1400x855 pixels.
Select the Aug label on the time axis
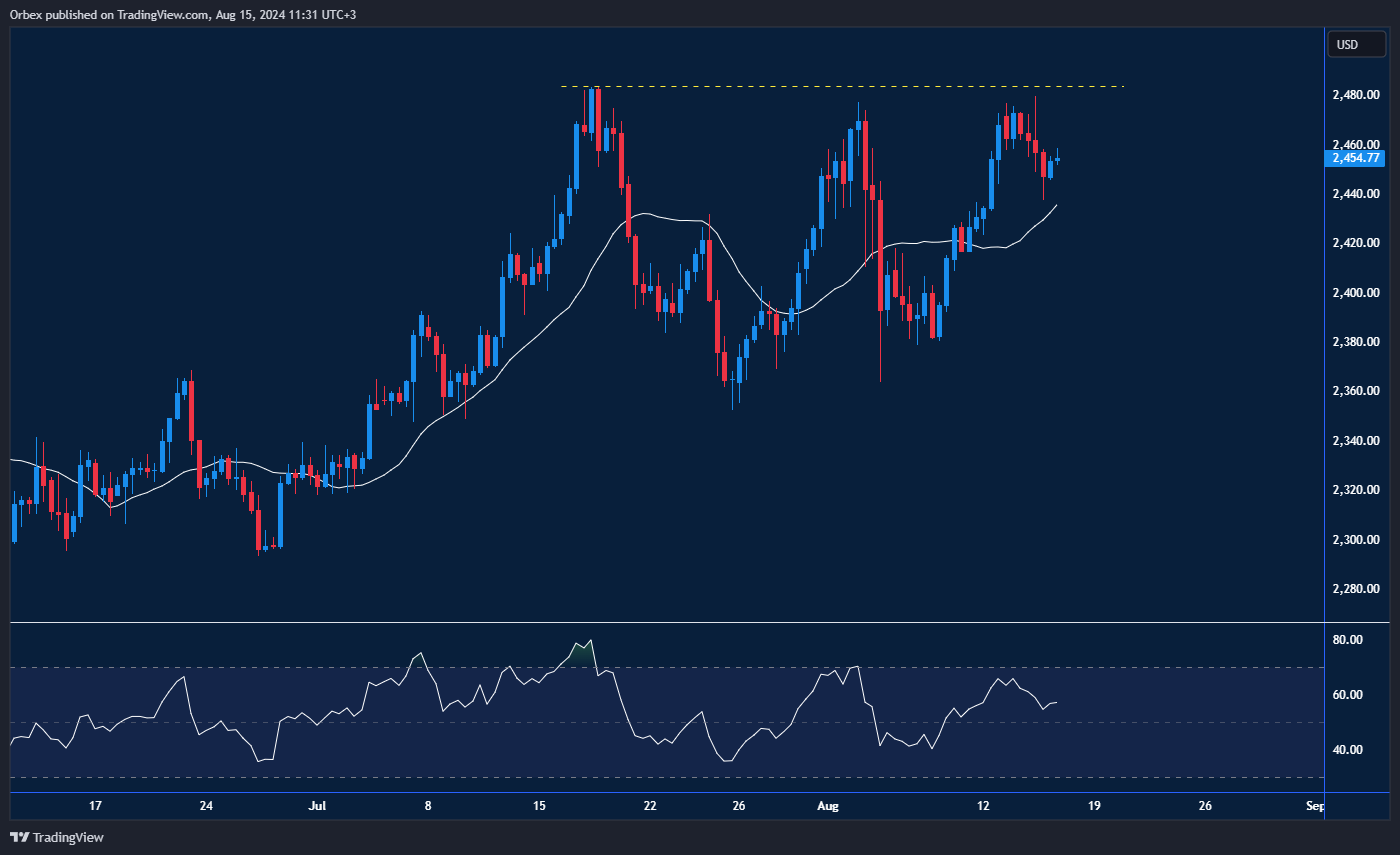[x=828, y=806]
